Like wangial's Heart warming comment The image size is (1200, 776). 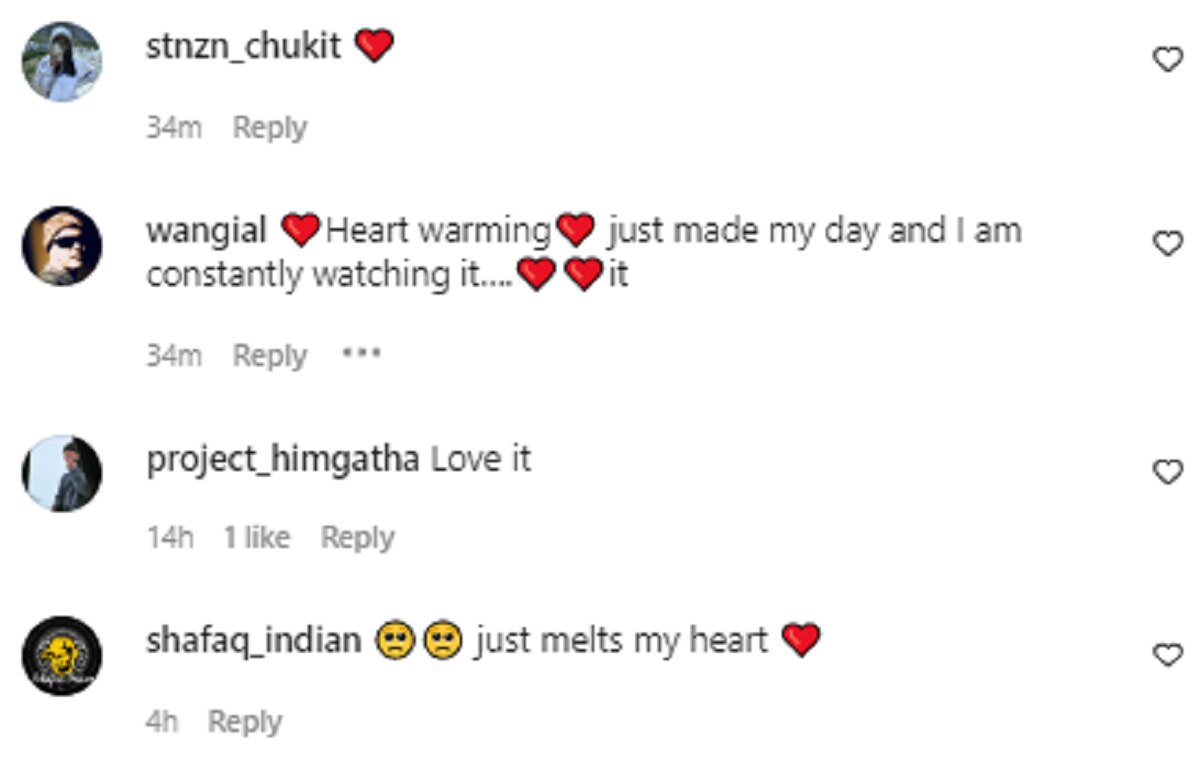tap(1167, 243)
